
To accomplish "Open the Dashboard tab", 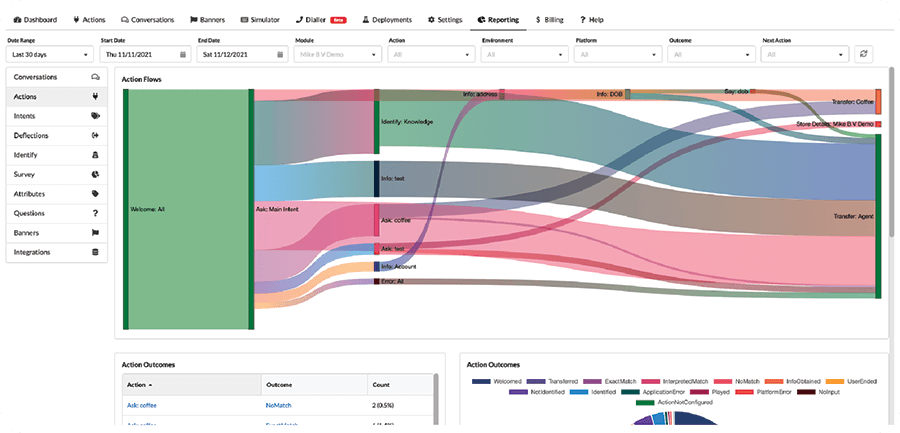I will pyautogui.click(x=35, y=20).
